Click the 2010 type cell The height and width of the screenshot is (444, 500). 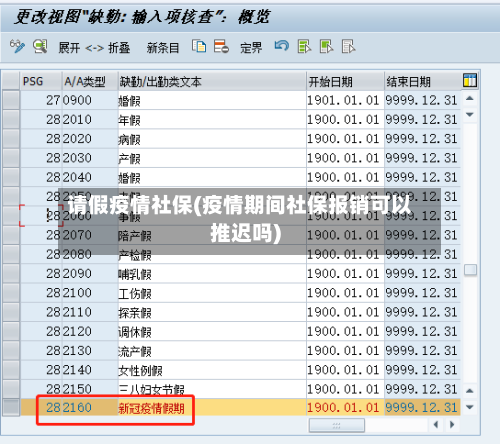[x=90, y=120]
